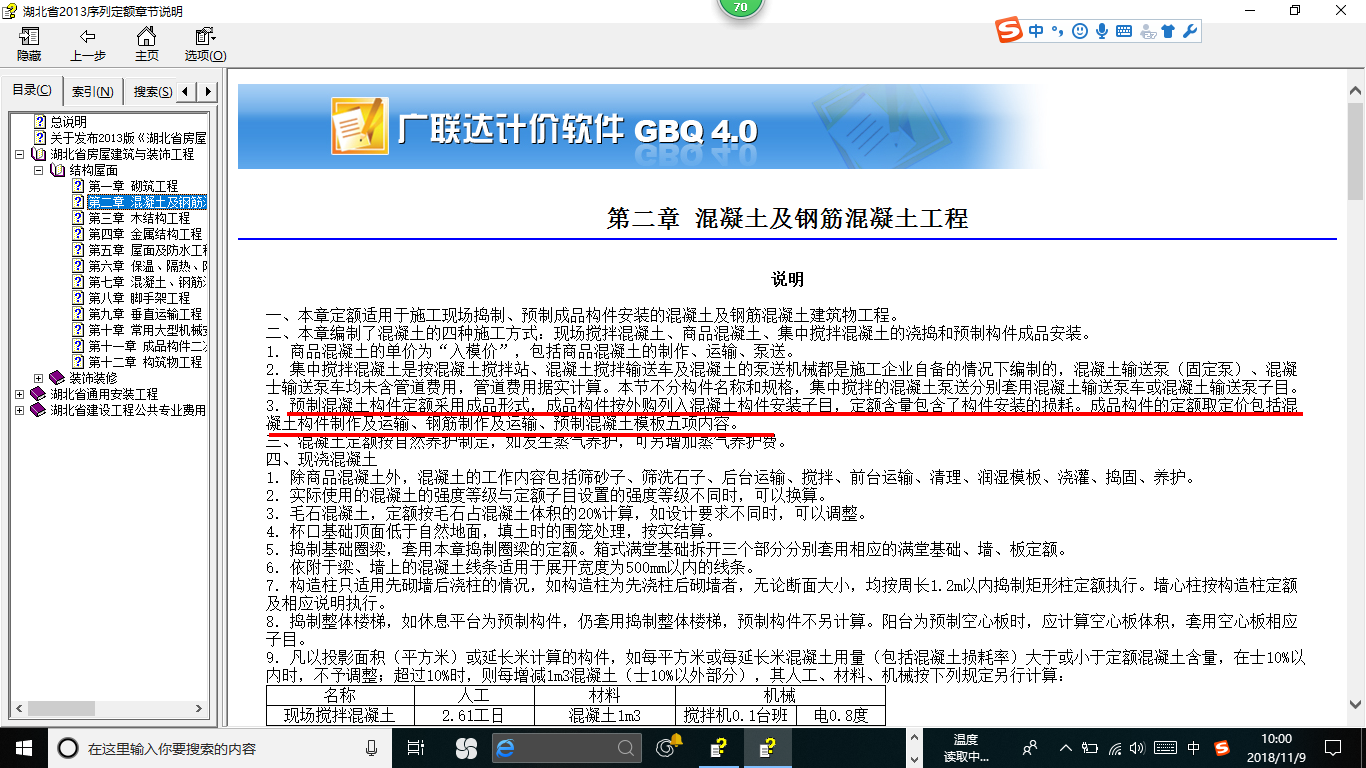1366x768 pixels.
Task: Click taskbar search microphone icon
Action: coord(372,748)
